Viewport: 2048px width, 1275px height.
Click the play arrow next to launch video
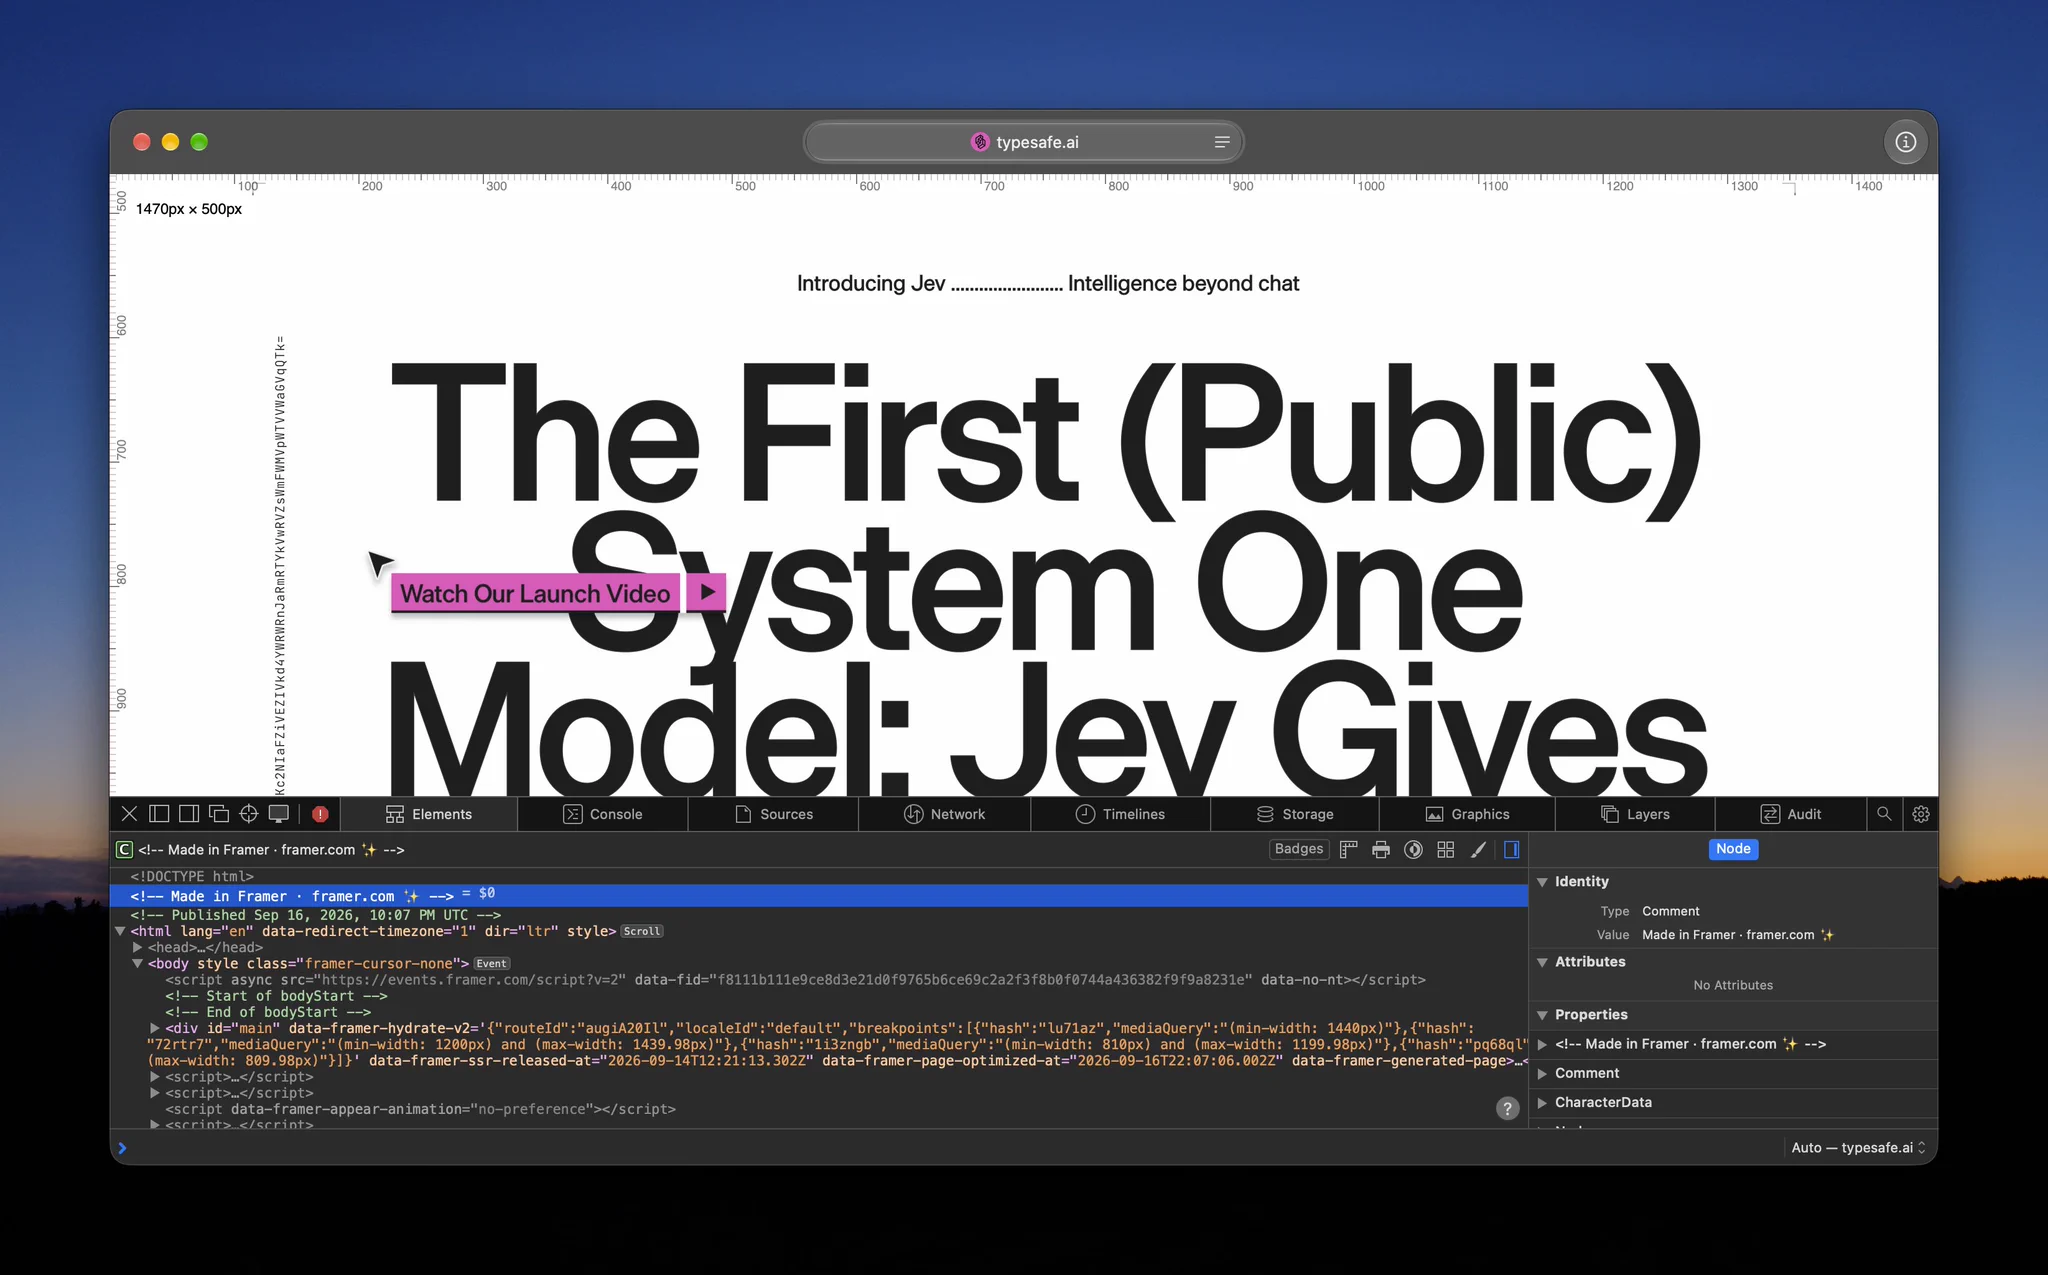point(707,592)
